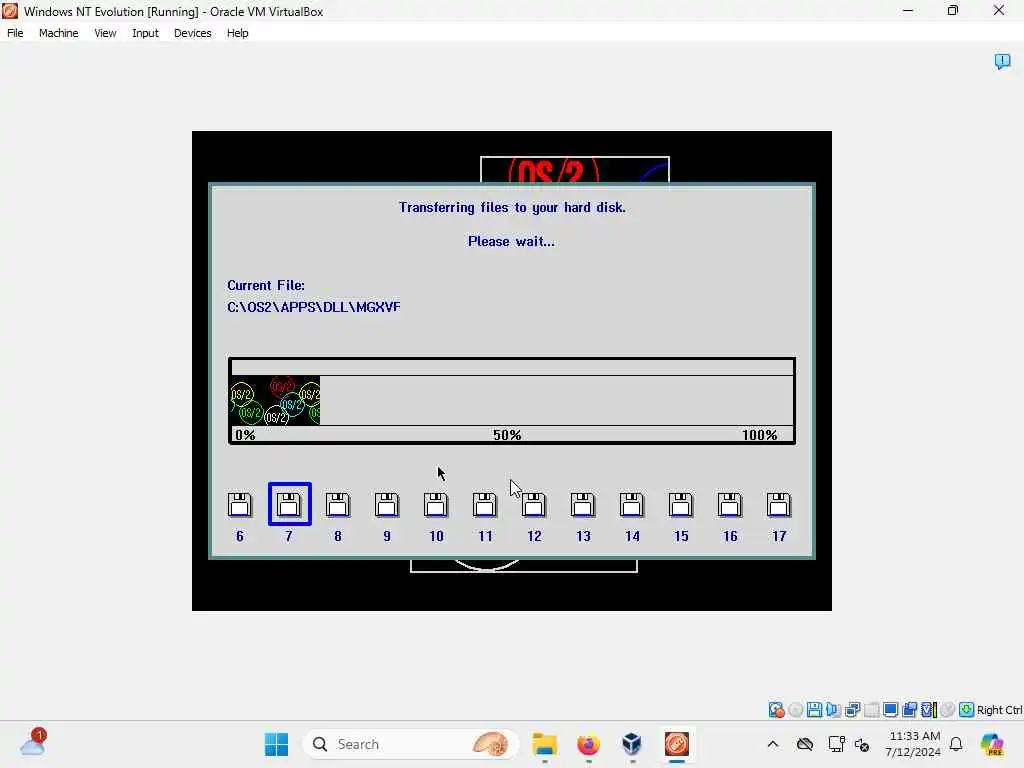Click diskette icon number 13
1024x768 pixels.
point(583,505)
